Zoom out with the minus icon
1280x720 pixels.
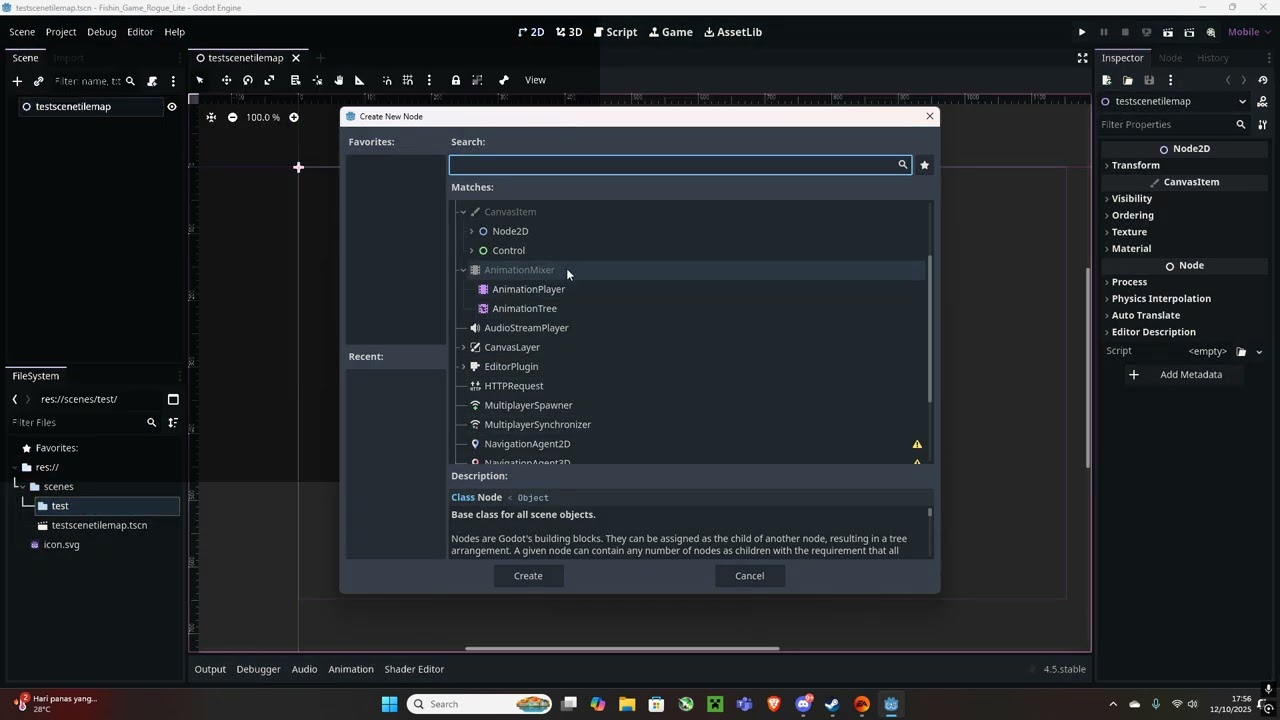coord(232,117)
